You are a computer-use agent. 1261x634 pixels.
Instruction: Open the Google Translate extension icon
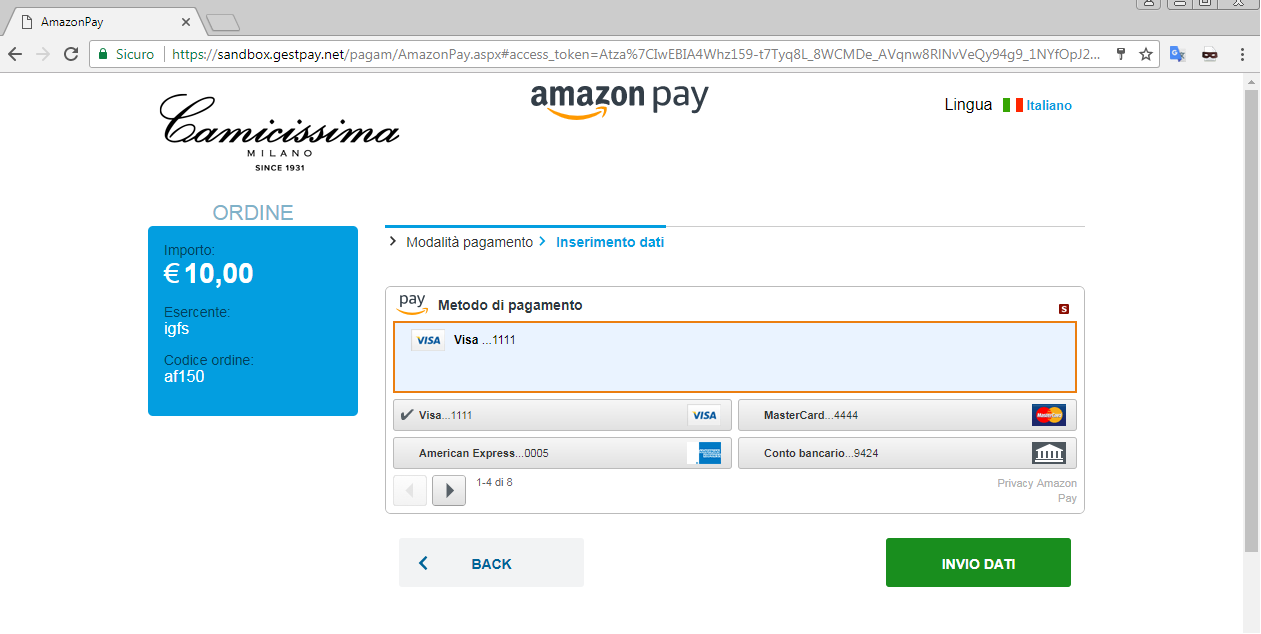(x=1178, y=54)
